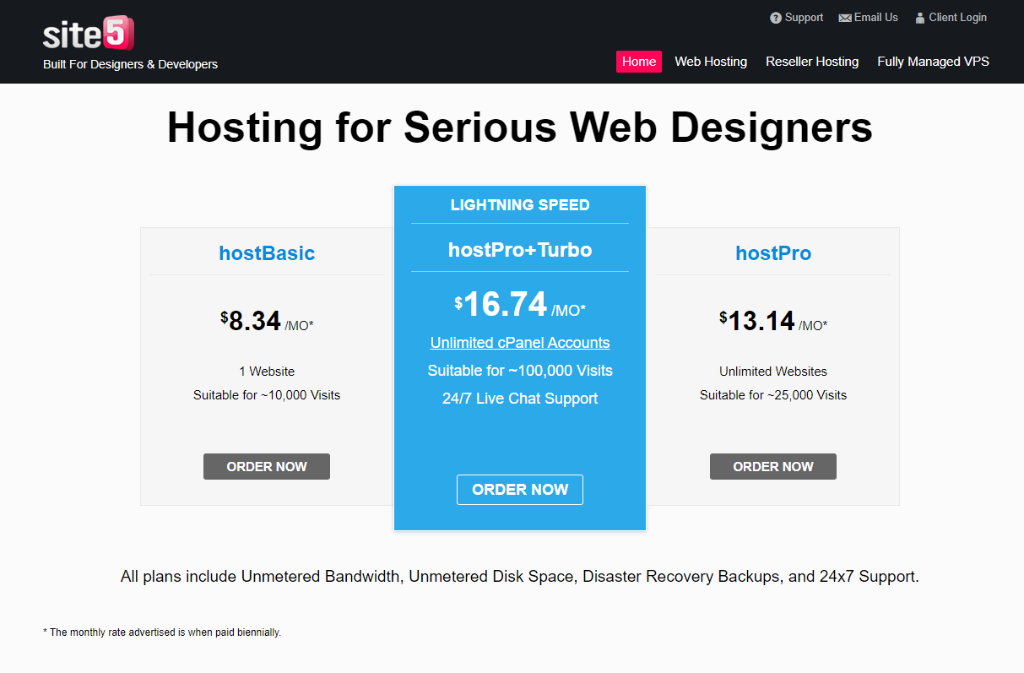Click the biennial monthly rate footnote
This screenshot has width=1024, height=673.
click(162, 632)
